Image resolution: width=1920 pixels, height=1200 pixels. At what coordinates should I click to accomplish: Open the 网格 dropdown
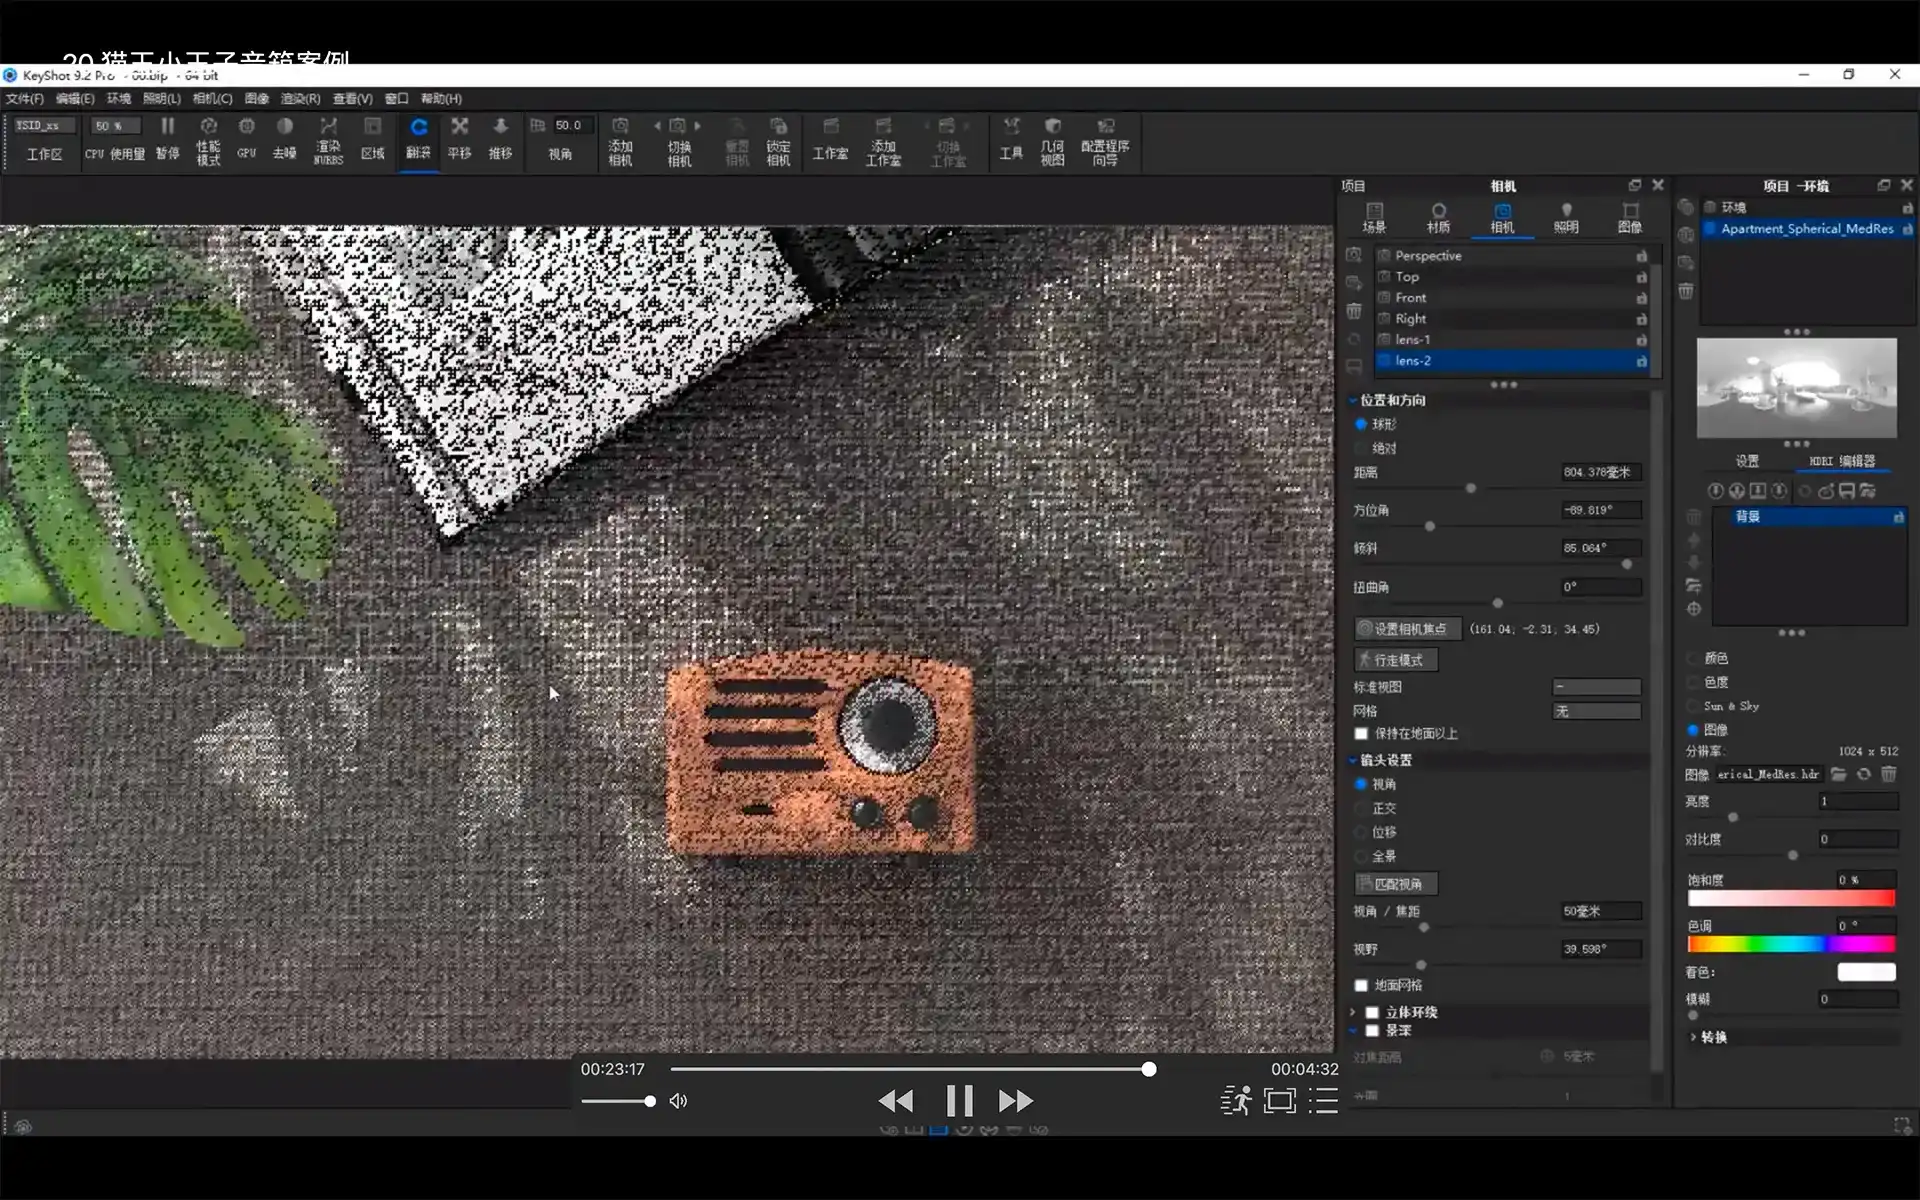1596,711
